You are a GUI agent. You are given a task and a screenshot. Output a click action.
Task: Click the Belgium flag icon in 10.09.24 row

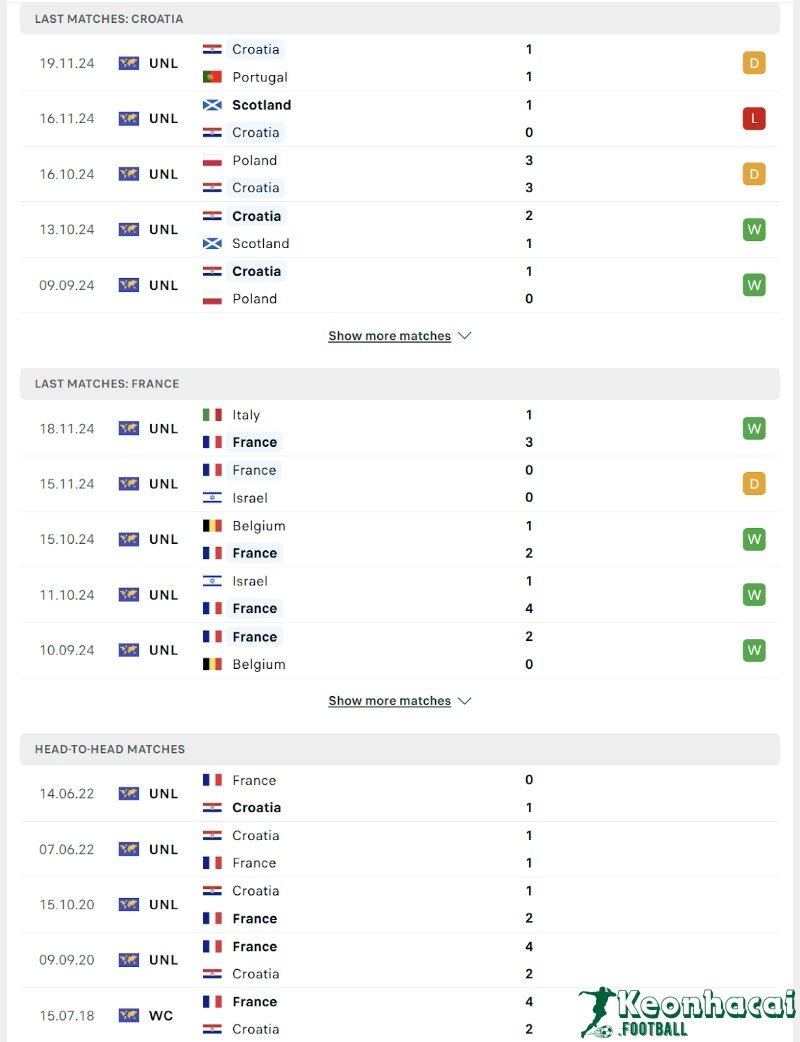coord(211,663)
